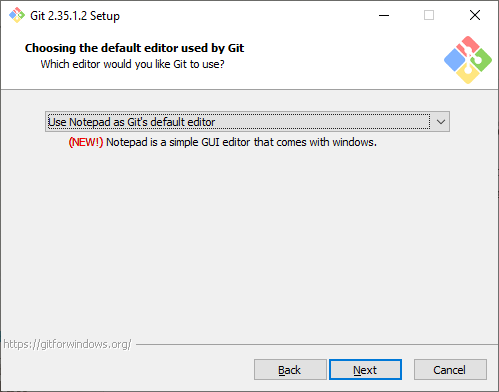Click the large Git logo in the header
The height and width of the screenshot is (392, 499).
click(x=468, y=60)
